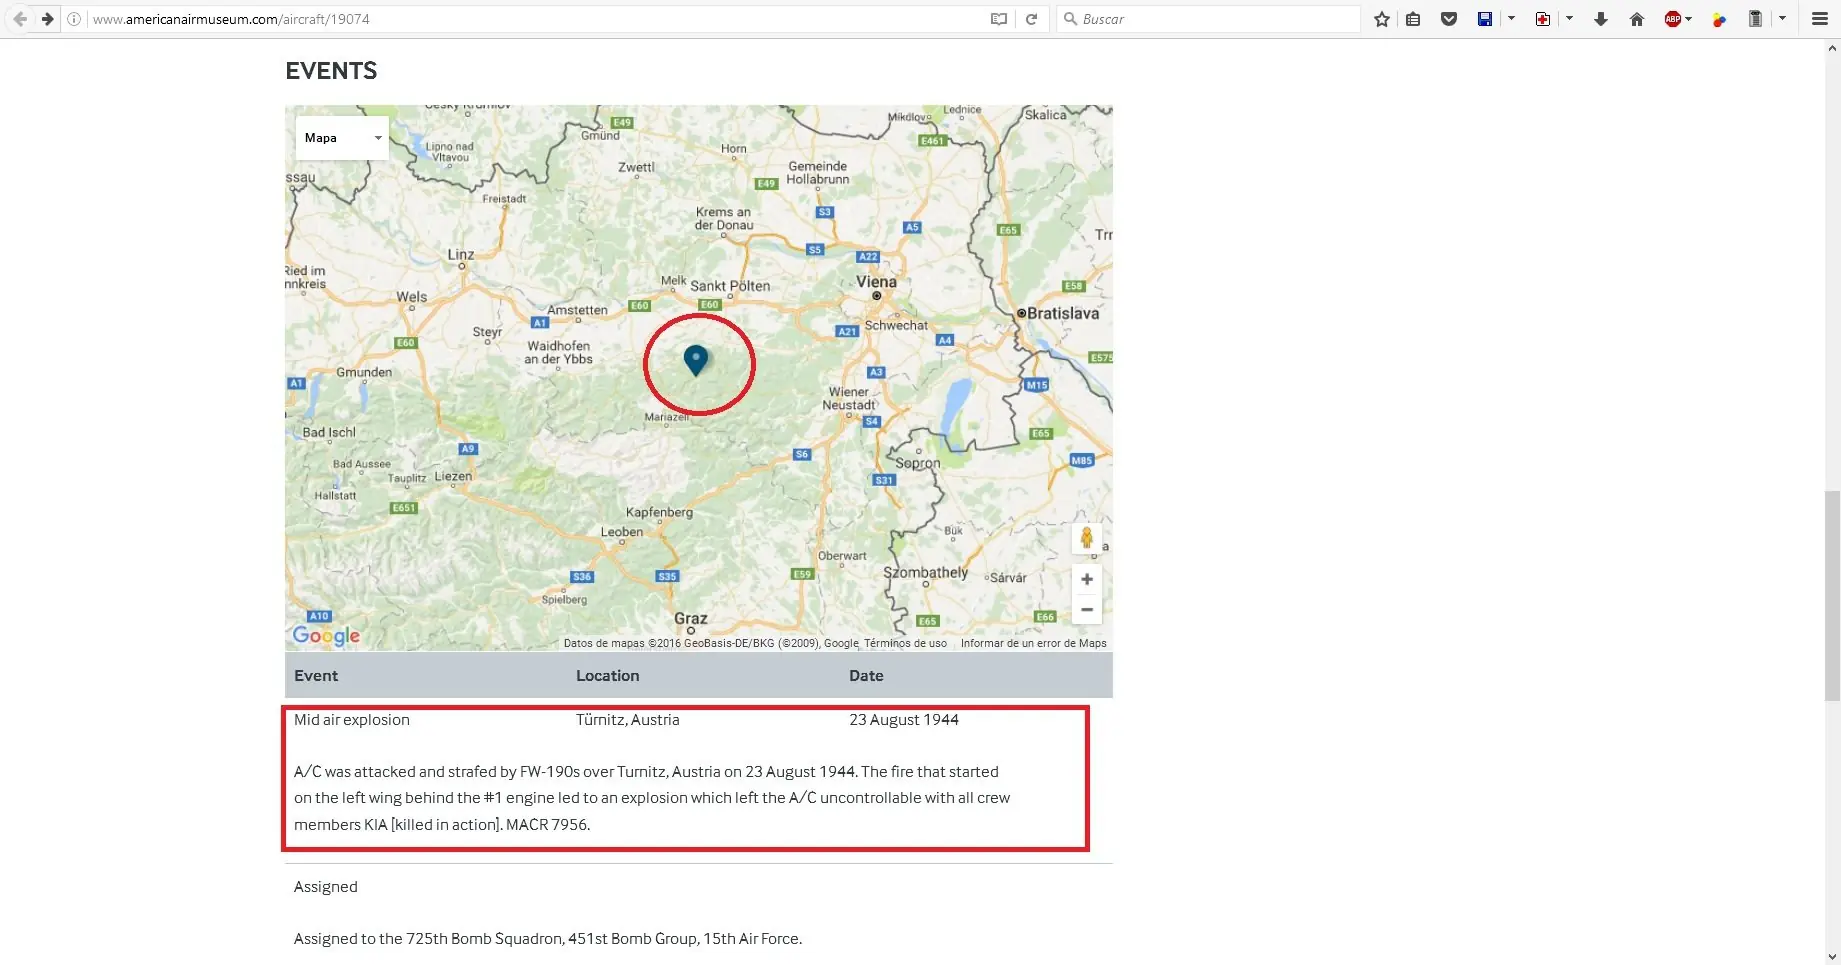
Task: Click the Linz label on the map
Action: click(x=461, y=254)
